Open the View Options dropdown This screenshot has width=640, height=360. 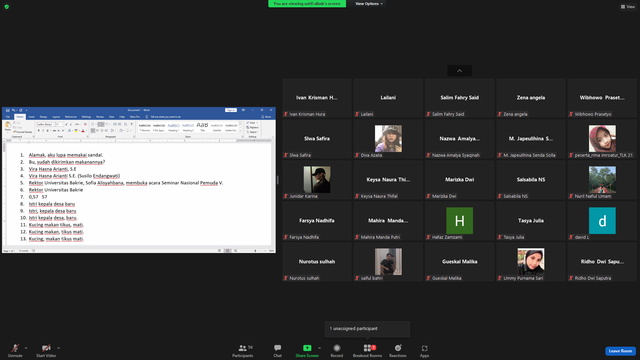369,4
